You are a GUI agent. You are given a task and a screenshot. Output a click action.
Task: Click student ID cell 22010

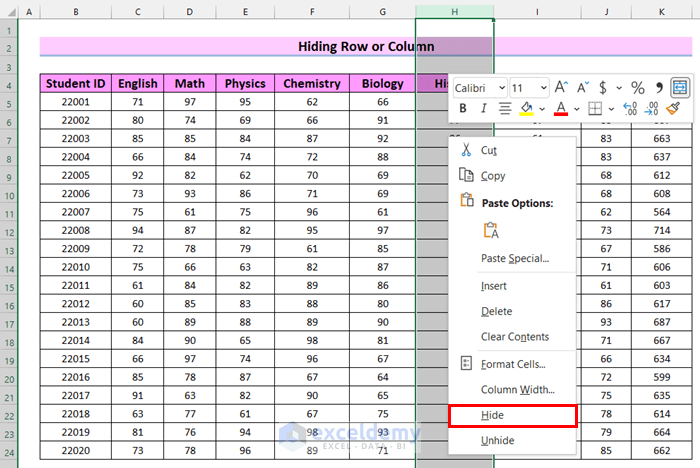coord(76,267)
